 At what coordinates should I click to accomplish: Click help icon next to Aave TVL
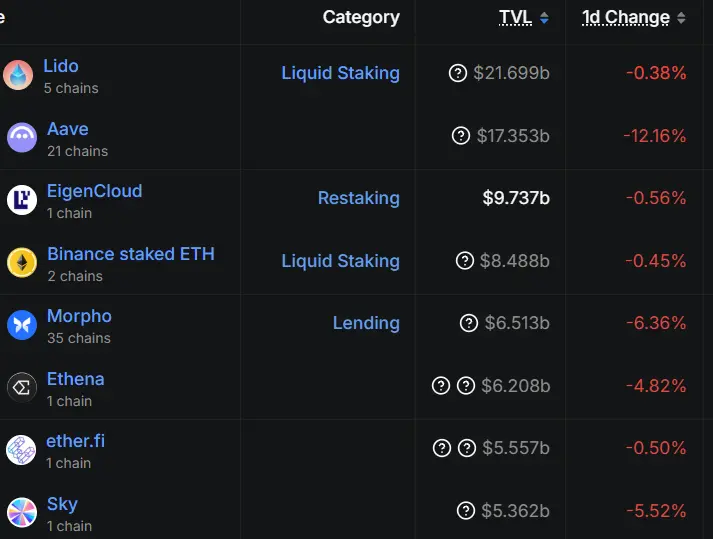click(461, 136)
